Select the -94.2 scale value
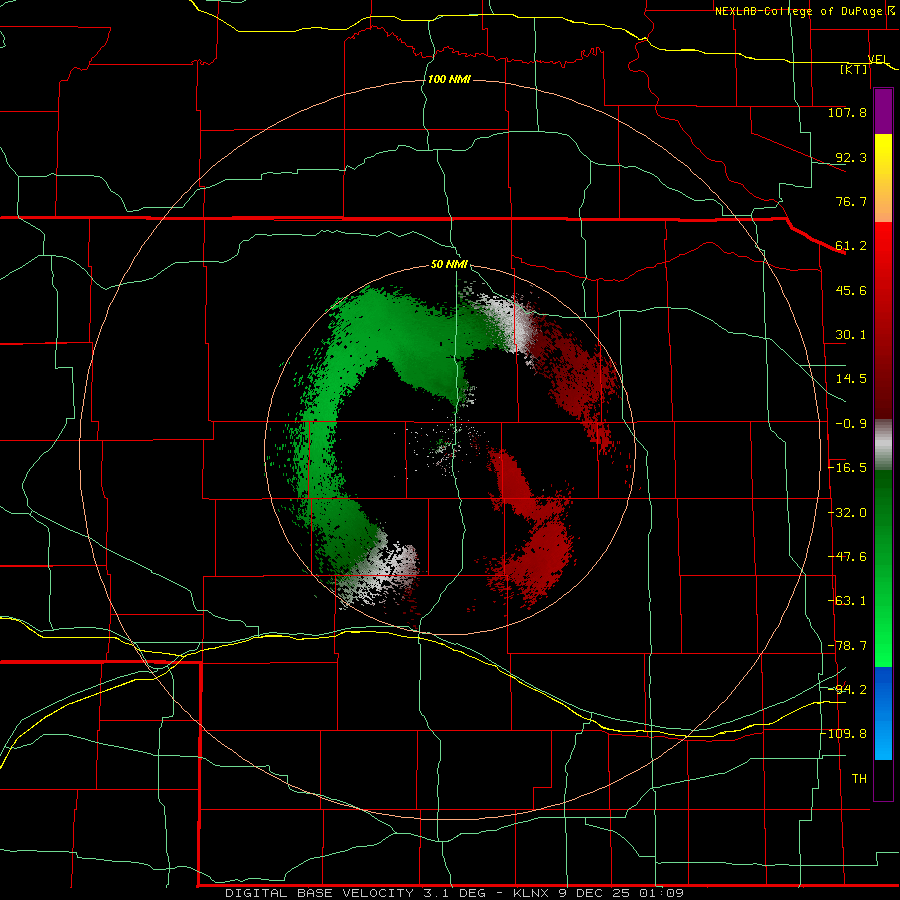 847,689
